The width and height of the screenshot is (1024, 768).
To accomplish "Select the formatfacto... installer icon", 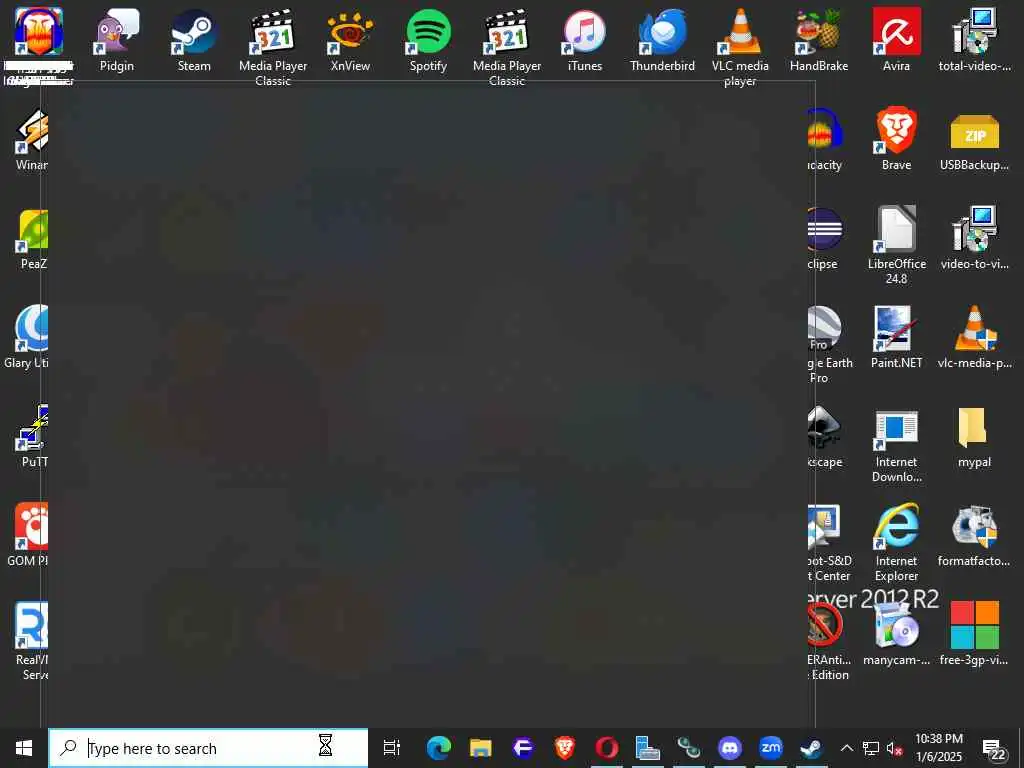I will (974, 535).
